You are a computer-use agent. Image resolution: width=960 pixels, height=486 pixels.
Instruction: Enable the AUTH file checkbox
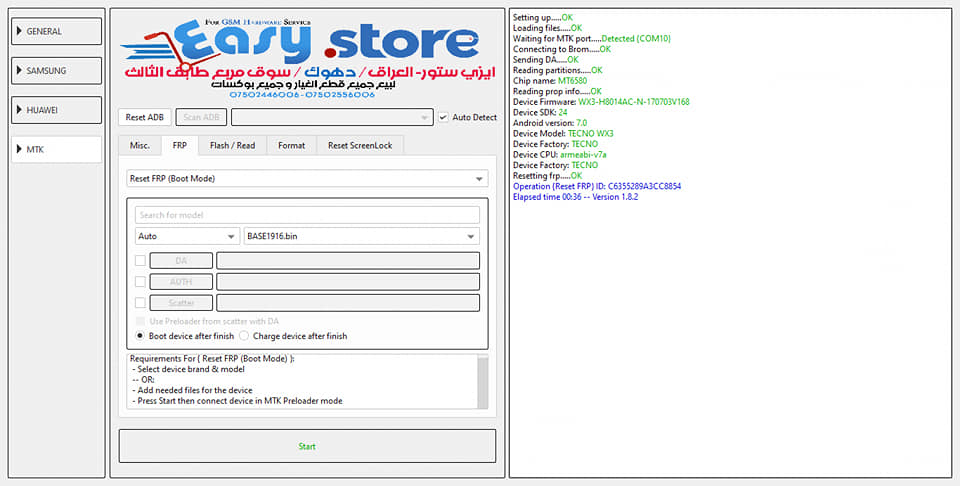coord(140,282)
